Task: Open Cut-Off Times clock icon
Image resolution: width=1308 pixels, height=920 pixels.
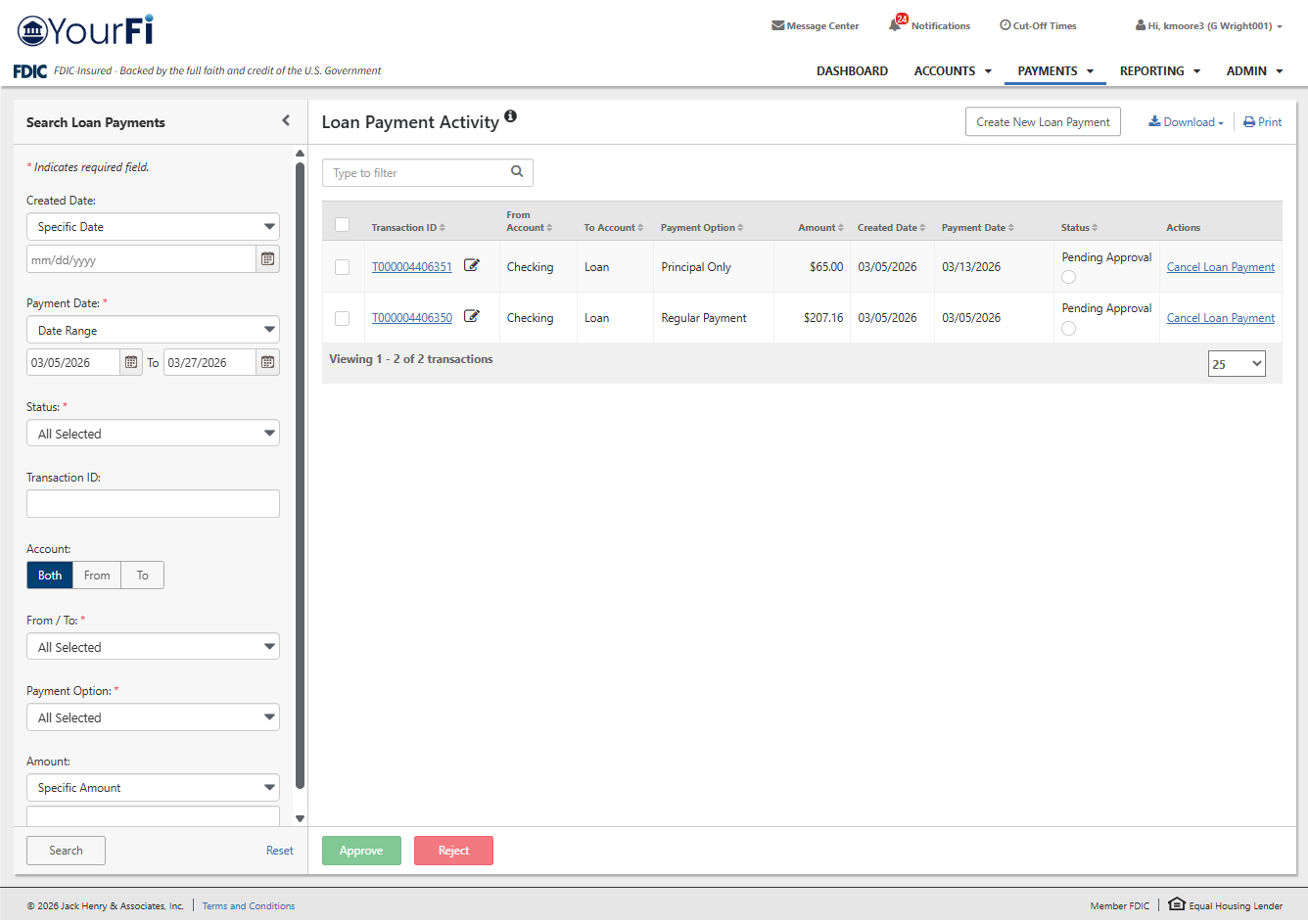Action: click(x=1005, y=26)
